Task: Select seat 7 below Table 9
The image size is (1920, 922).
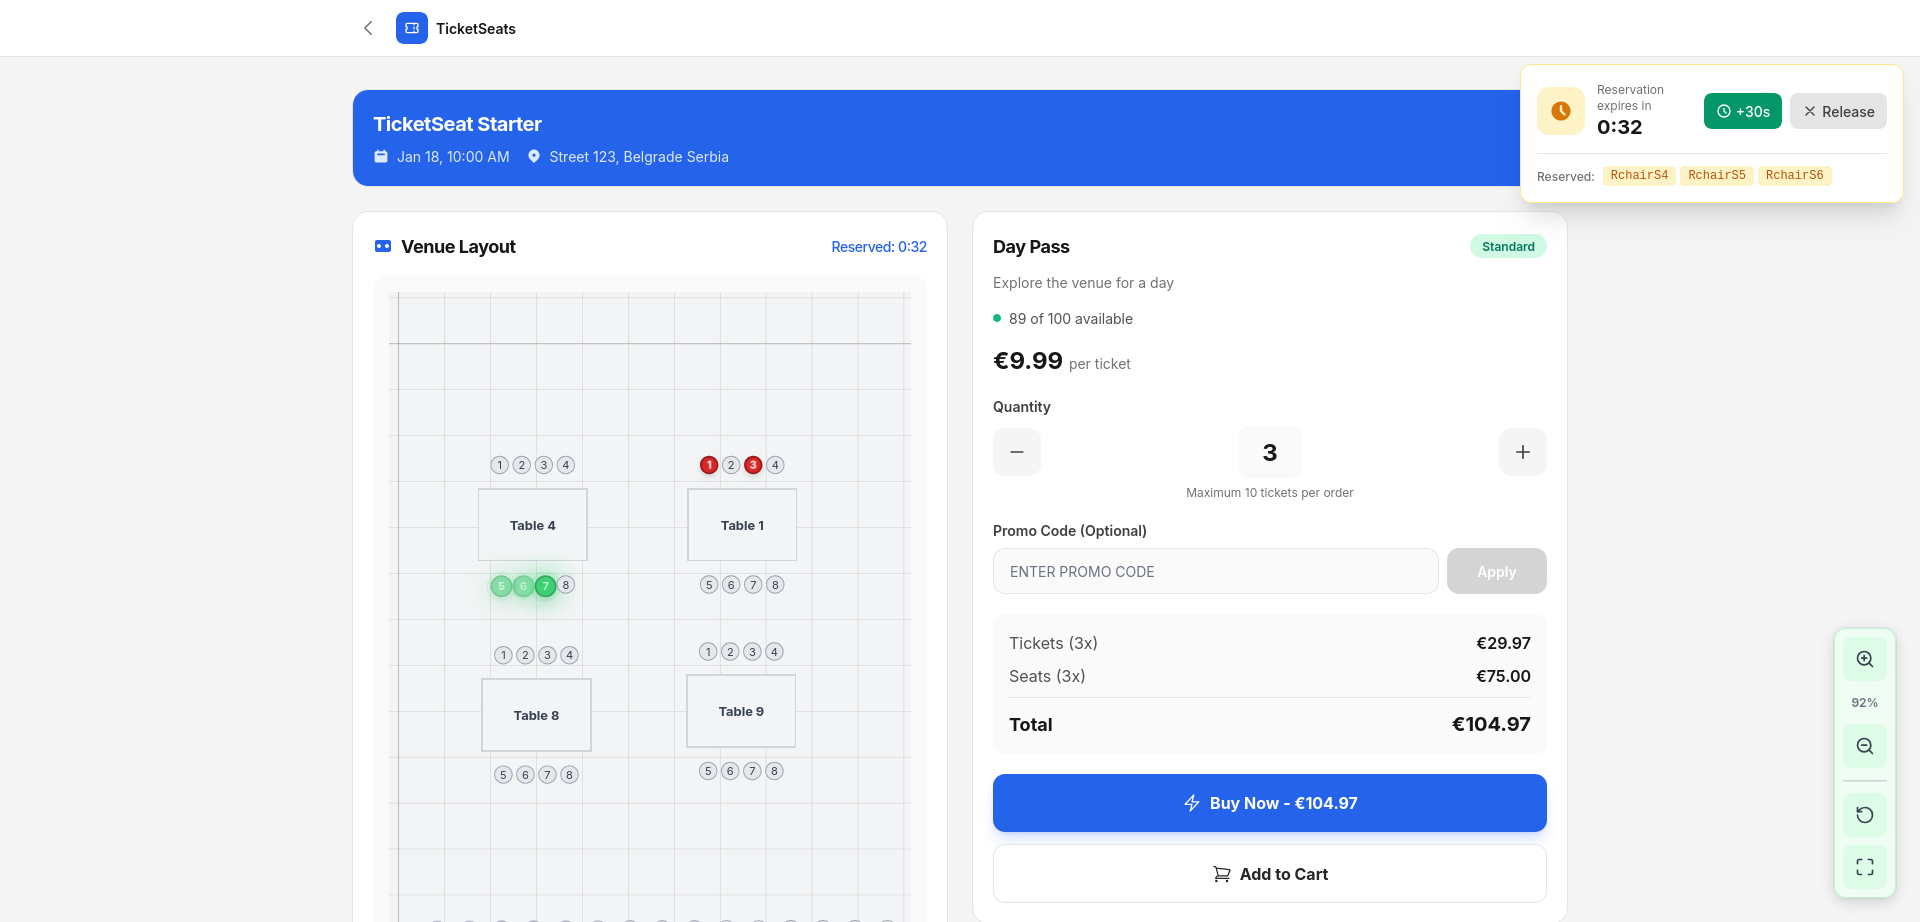Action: coord(752,771)
